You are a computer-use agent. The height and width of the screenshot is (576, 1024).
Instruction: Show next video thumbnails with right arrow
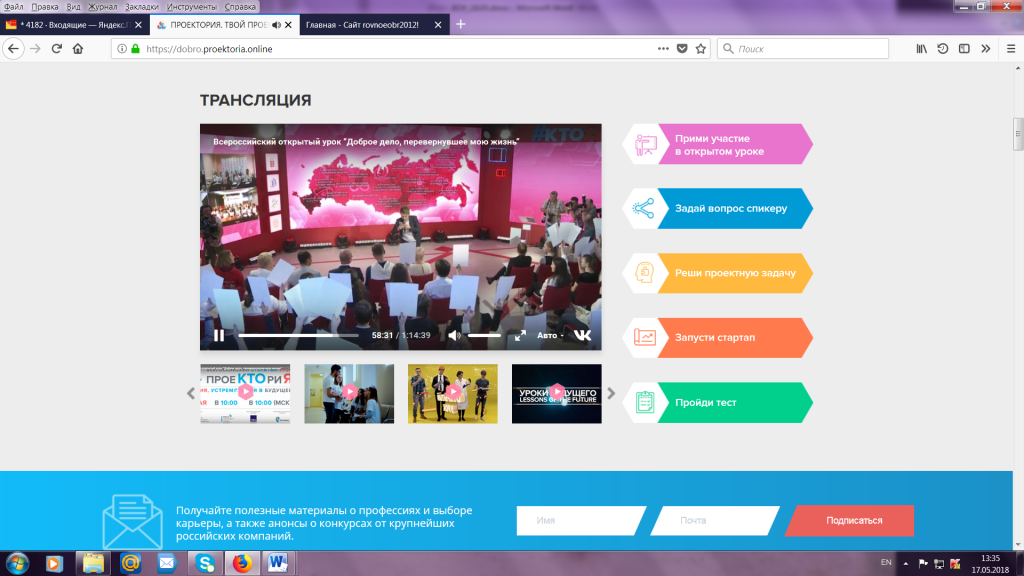click(x=611, y=393)
